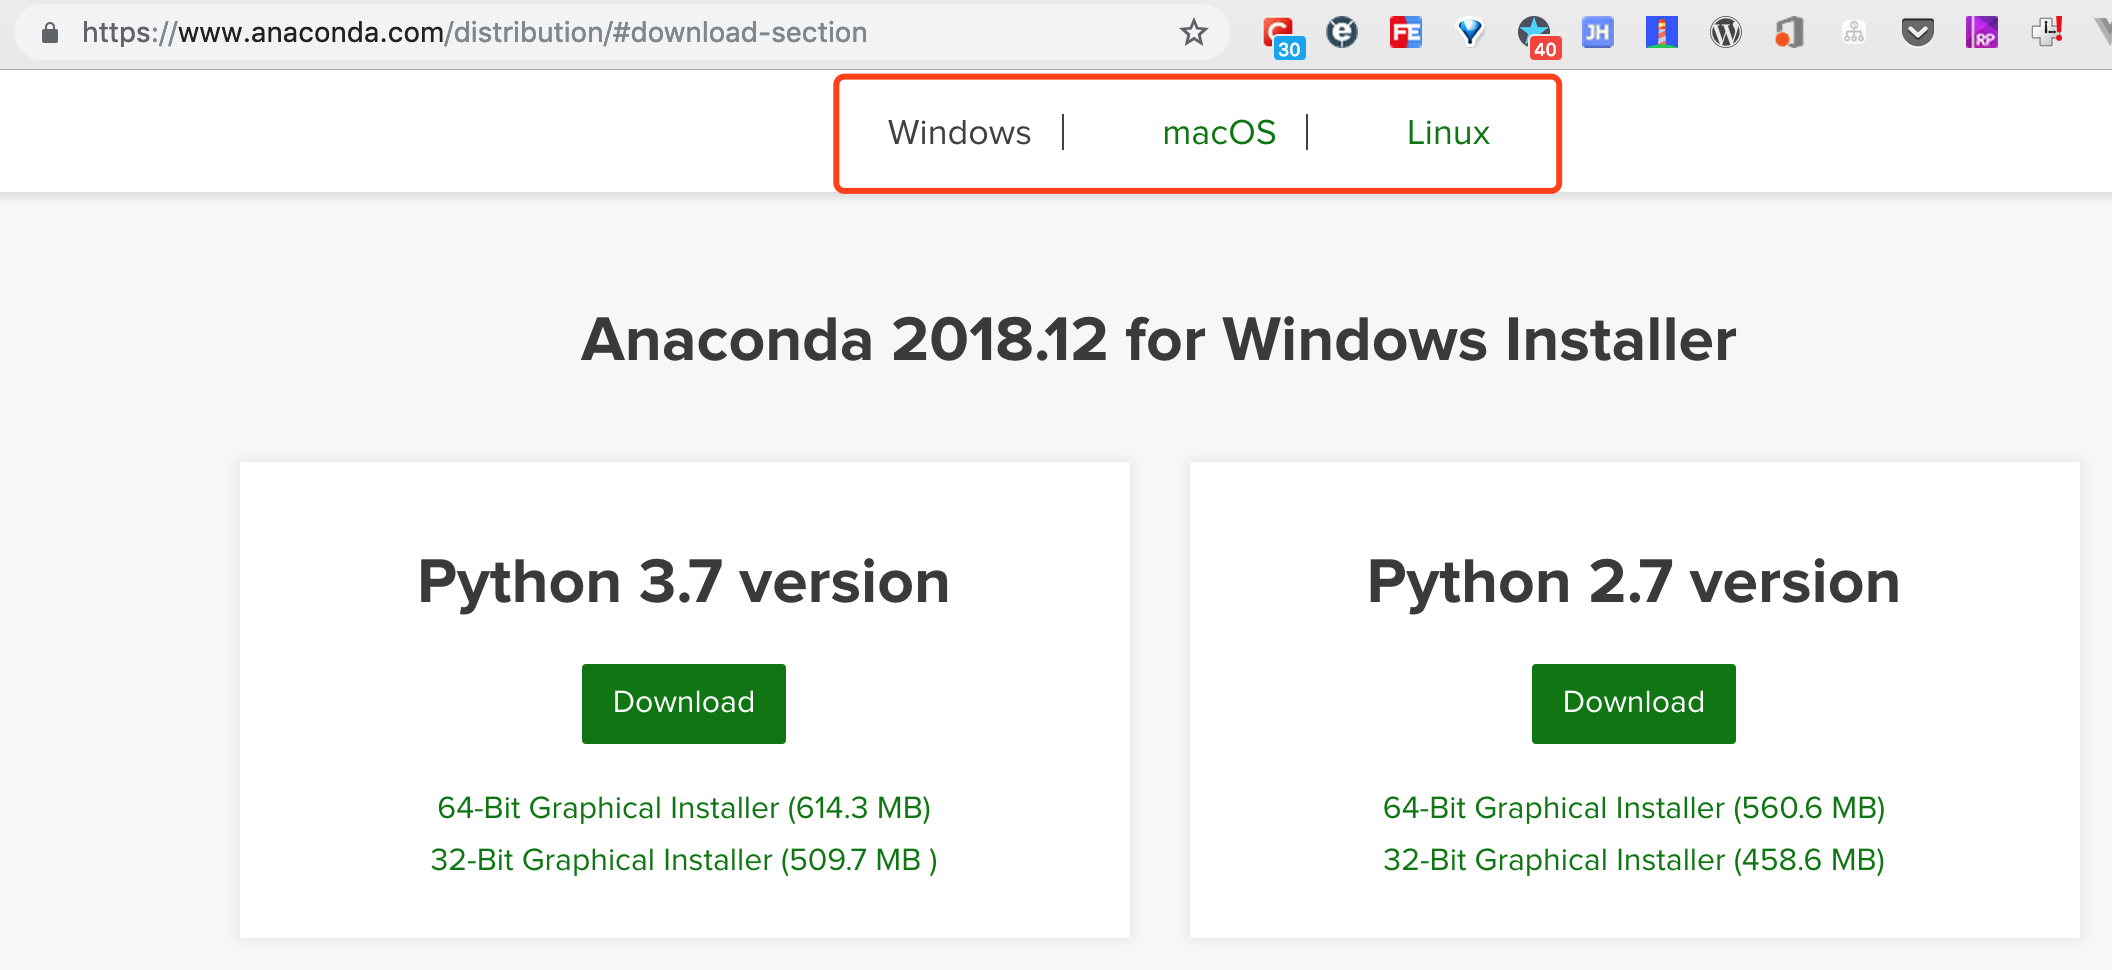2112x970 pixels.
Task: Click the secure lock icon in address bar
Action: (50, 33)
